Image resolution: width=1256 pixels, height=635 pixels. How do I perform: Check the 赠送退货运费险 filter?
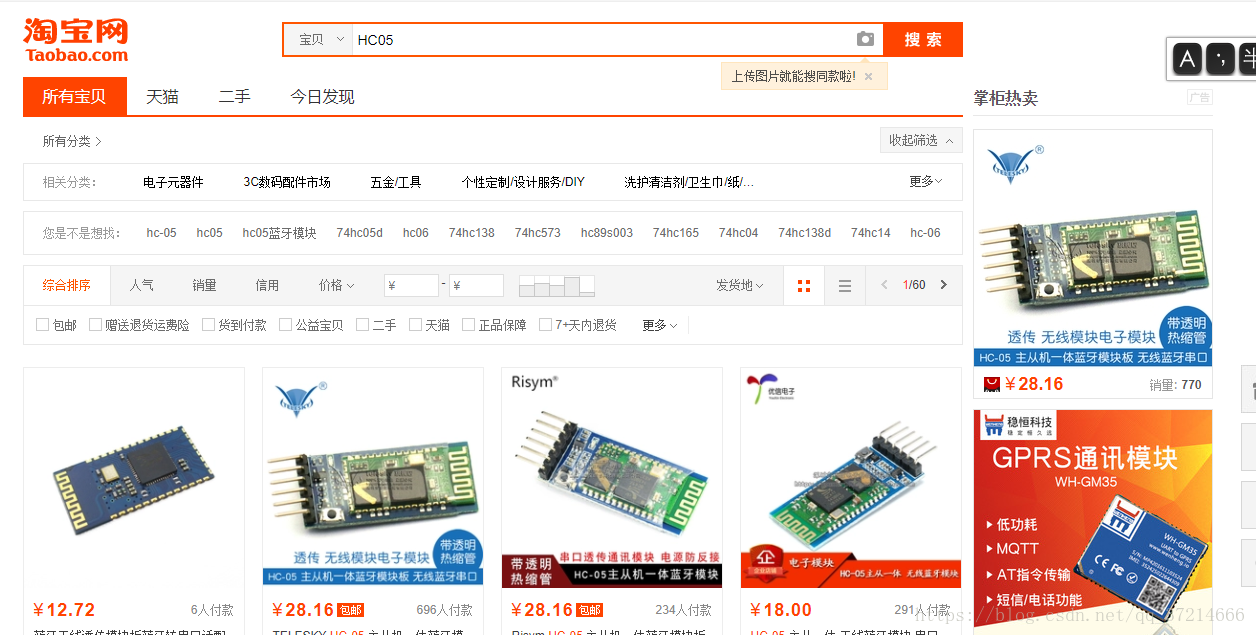[95, 324]
